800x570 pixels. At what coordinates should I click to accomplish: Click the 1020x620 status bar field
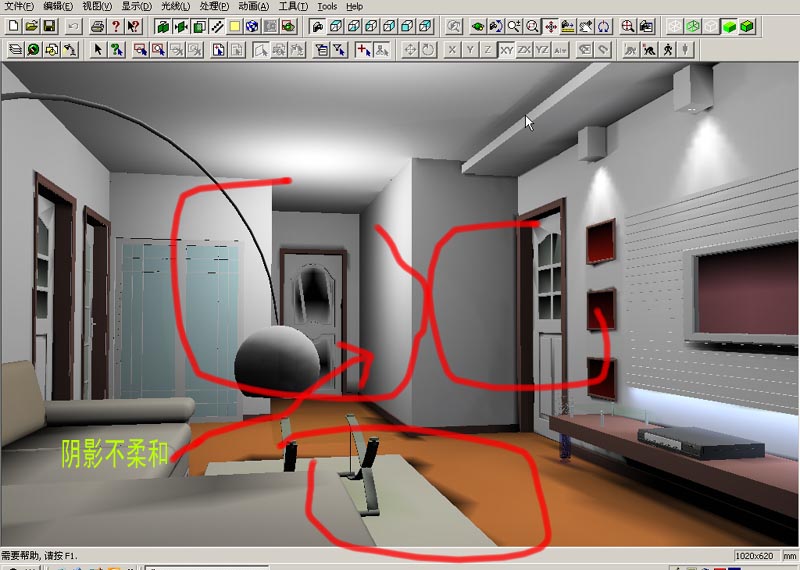(756, 556)
